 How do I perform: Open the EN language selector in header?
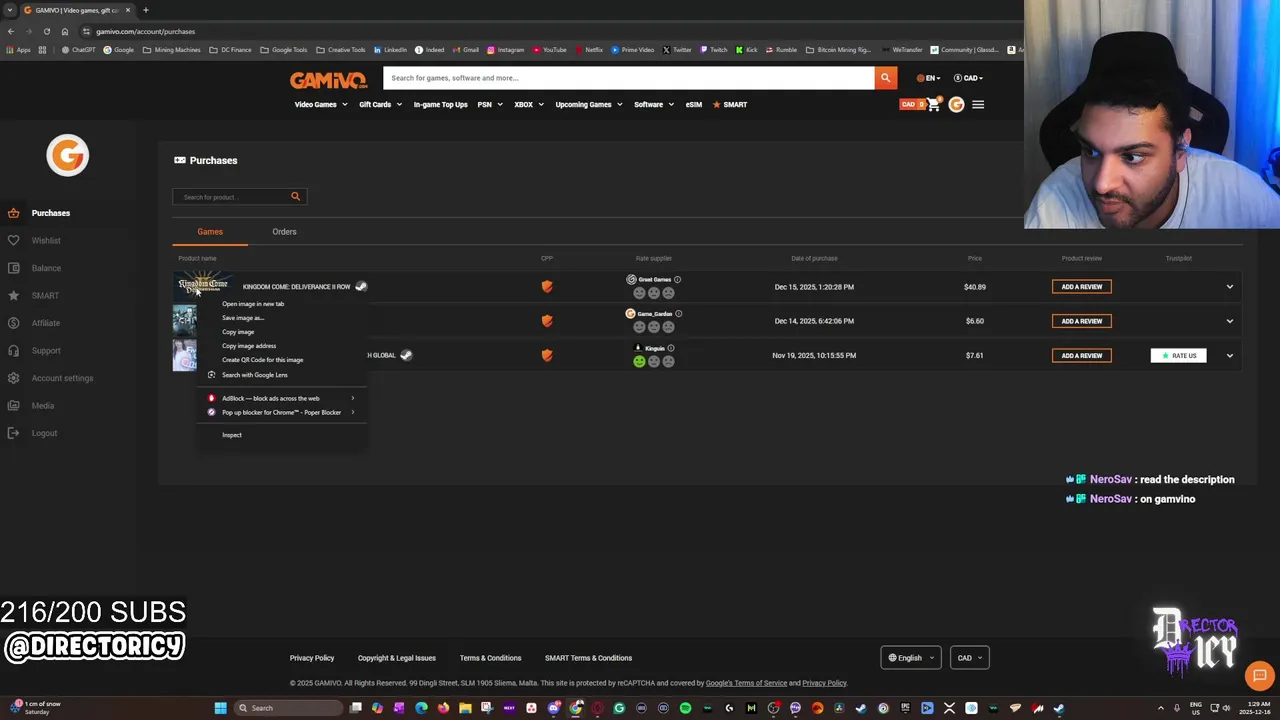(x=928, y=78)
